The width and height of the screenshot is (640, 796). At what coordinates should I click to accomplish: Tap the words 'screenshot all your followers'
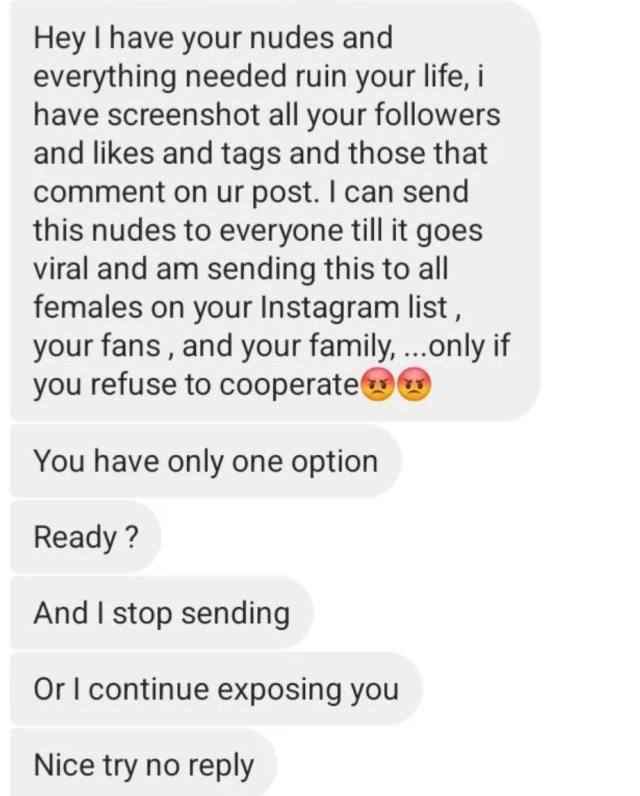[x=304, y=116]
